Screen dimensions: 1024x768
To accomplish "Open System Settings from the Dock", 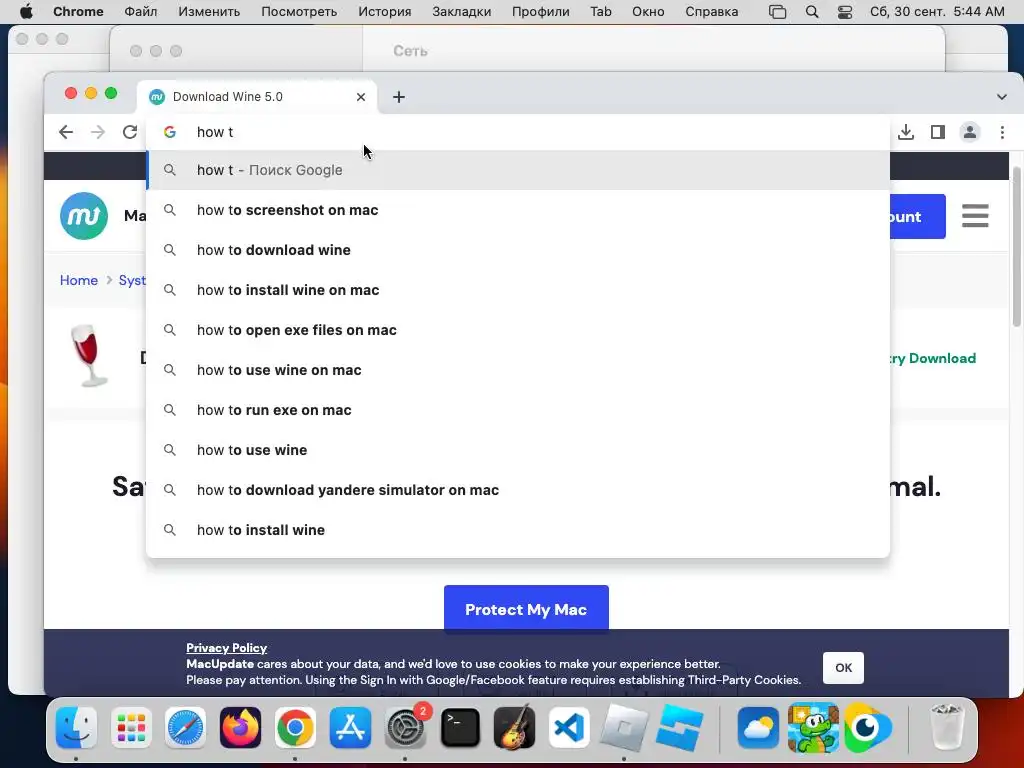I will click(x=405, y=727).
